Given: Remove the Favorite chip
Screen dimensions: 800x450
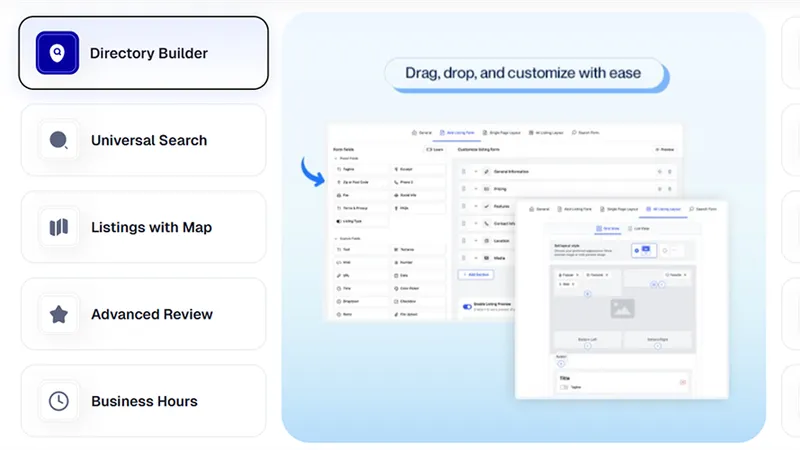Looking at the screenshot, I should (685, 275).
